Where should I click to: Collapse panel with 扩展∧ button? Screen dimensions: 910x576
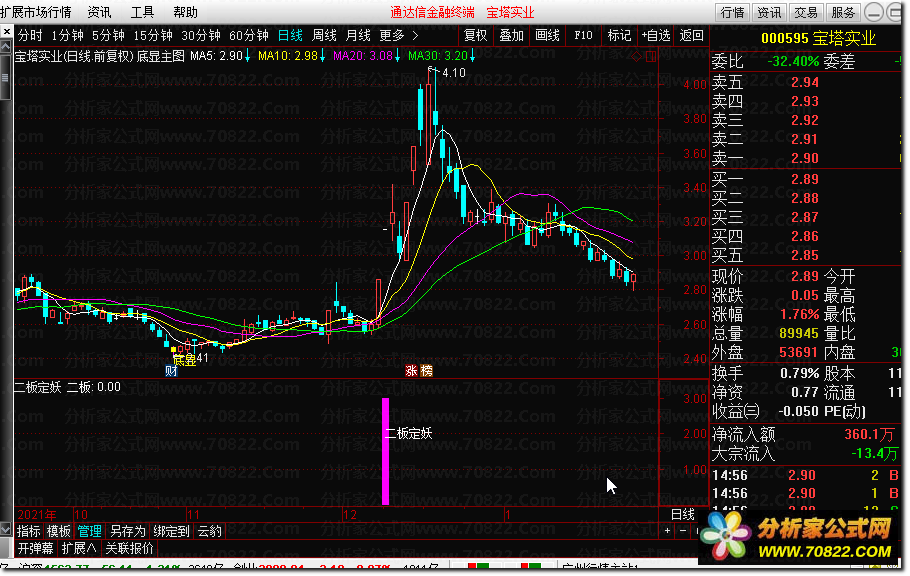[x=79, y=548]
